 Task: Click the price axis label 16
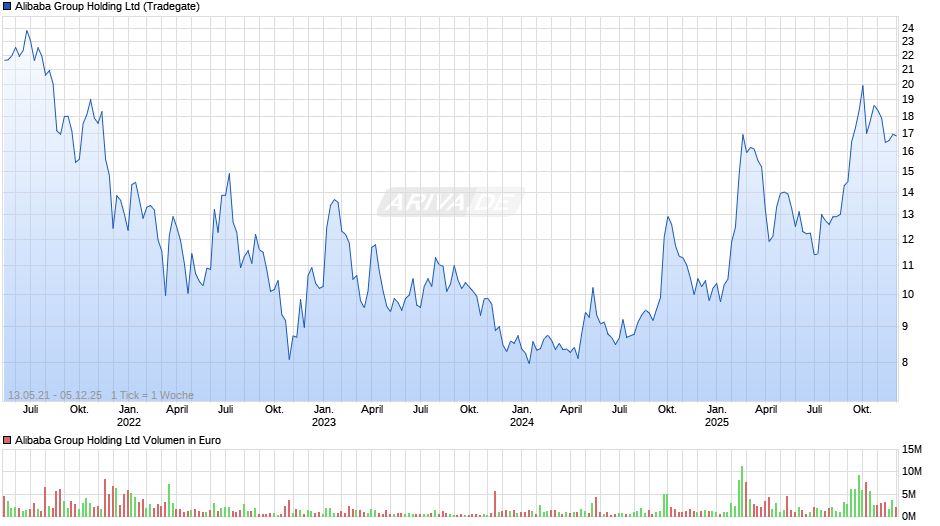[908, 152]
